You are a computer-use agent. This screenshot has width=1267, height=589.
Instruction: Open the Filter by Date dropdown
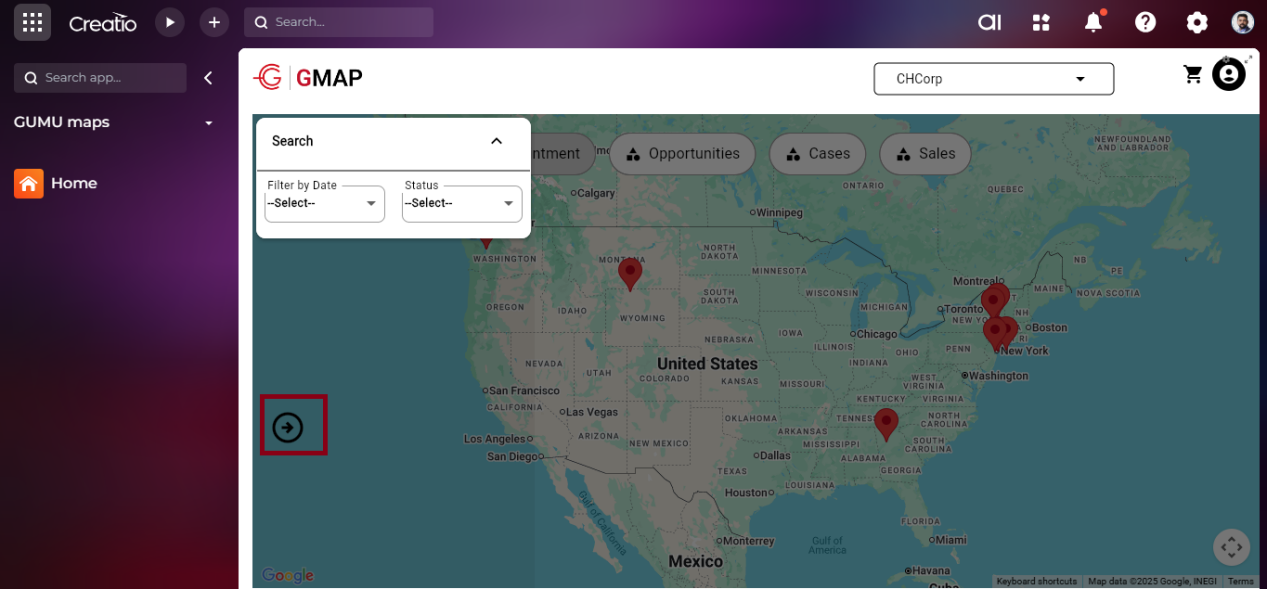tap(324, 203)
